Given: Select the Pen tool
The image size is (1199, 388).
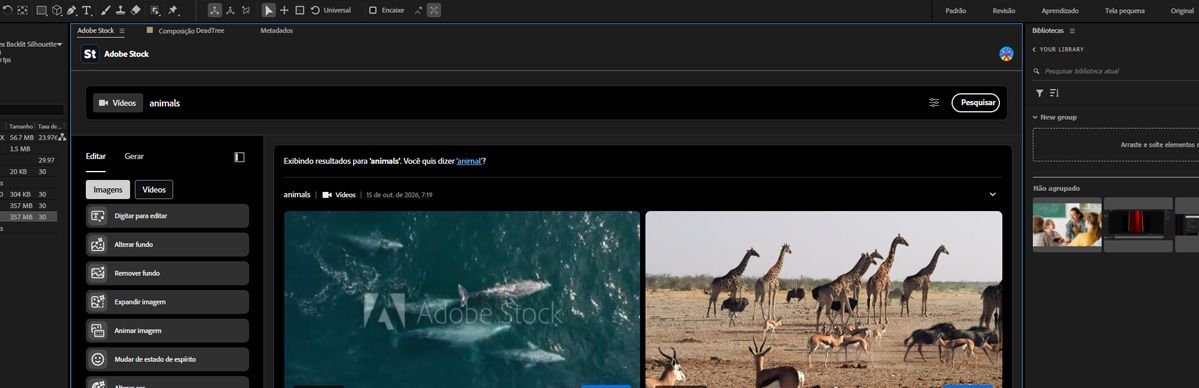Looking at the screenshot, I should pos(71,11).
